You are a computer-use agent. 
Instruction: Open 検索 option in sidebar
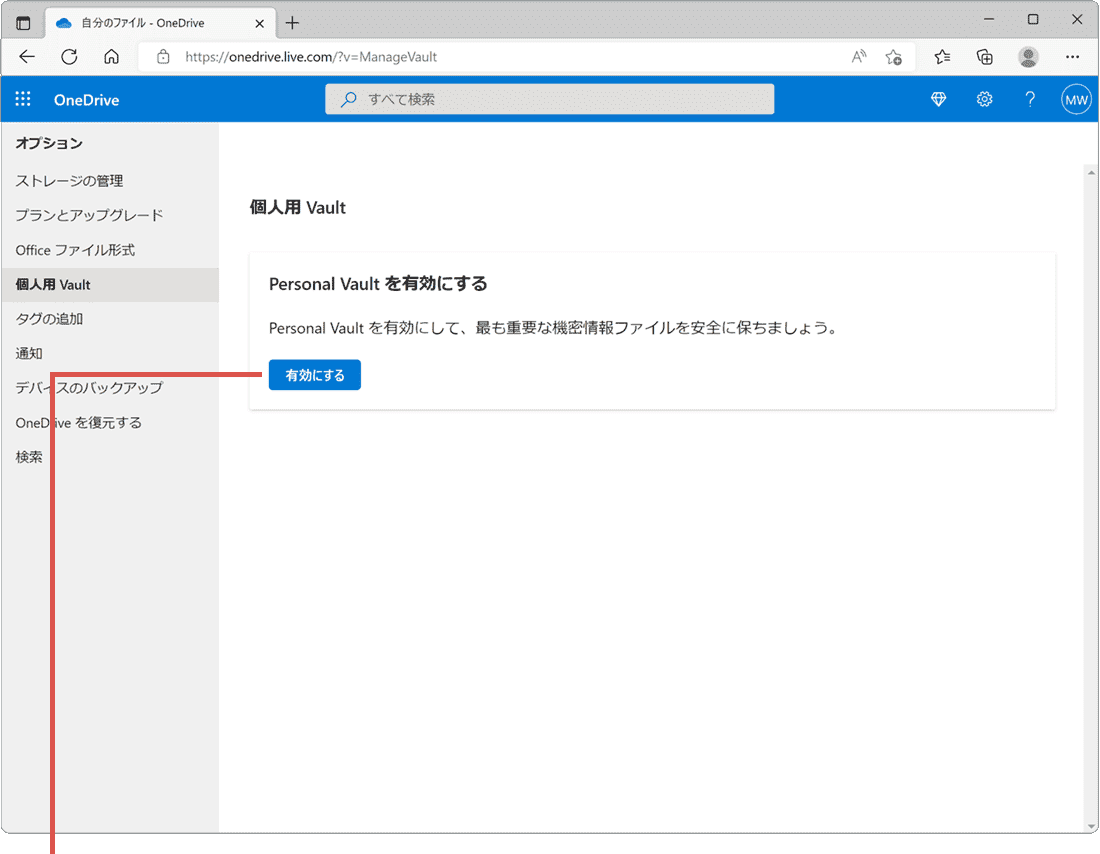click(110, 457)
